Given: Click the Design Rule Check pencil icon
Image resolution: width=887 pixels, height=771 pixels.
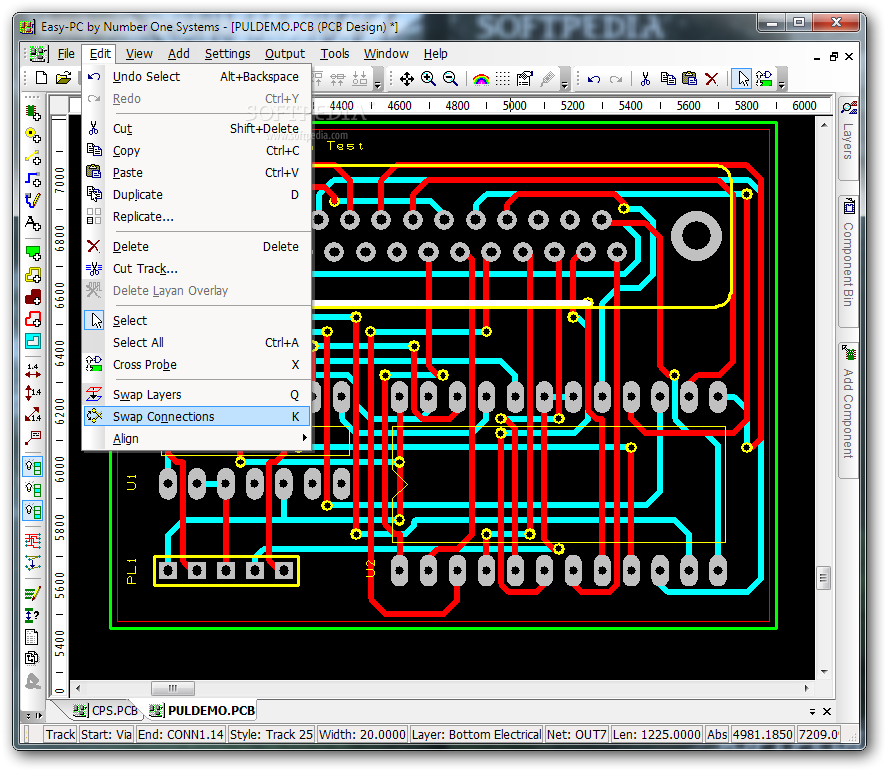Looking at the screenshot, I should [x=33, y=593].
